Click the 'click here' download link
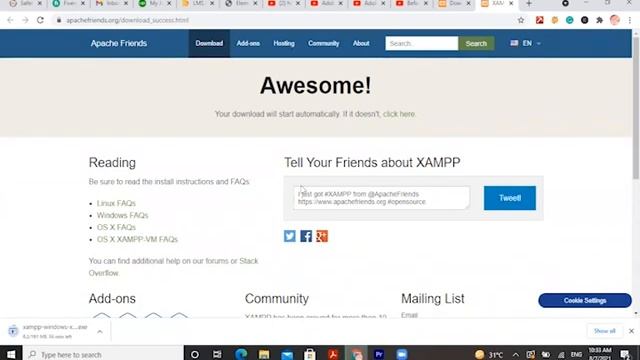Screen dimensions: 640x360 point(399,114)
